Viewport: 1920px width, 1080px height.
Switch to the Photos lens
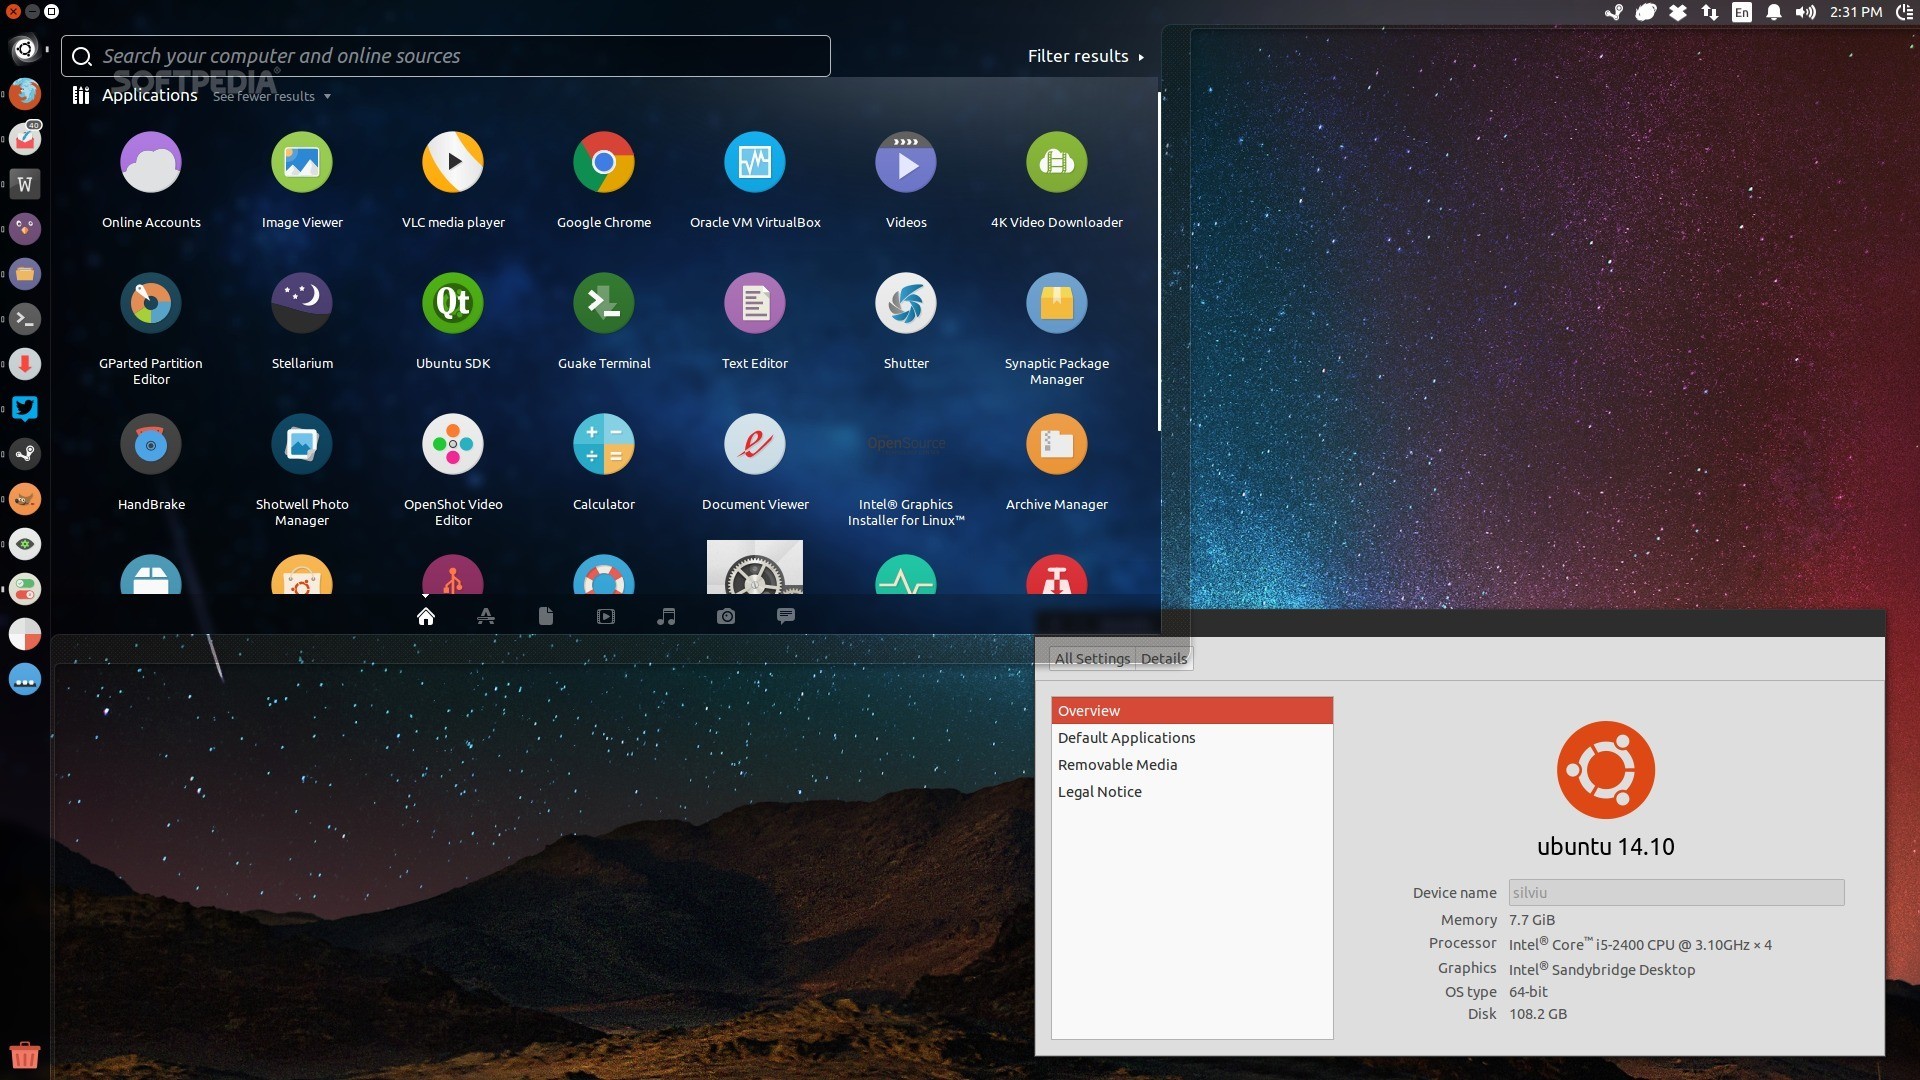[726, 617]
